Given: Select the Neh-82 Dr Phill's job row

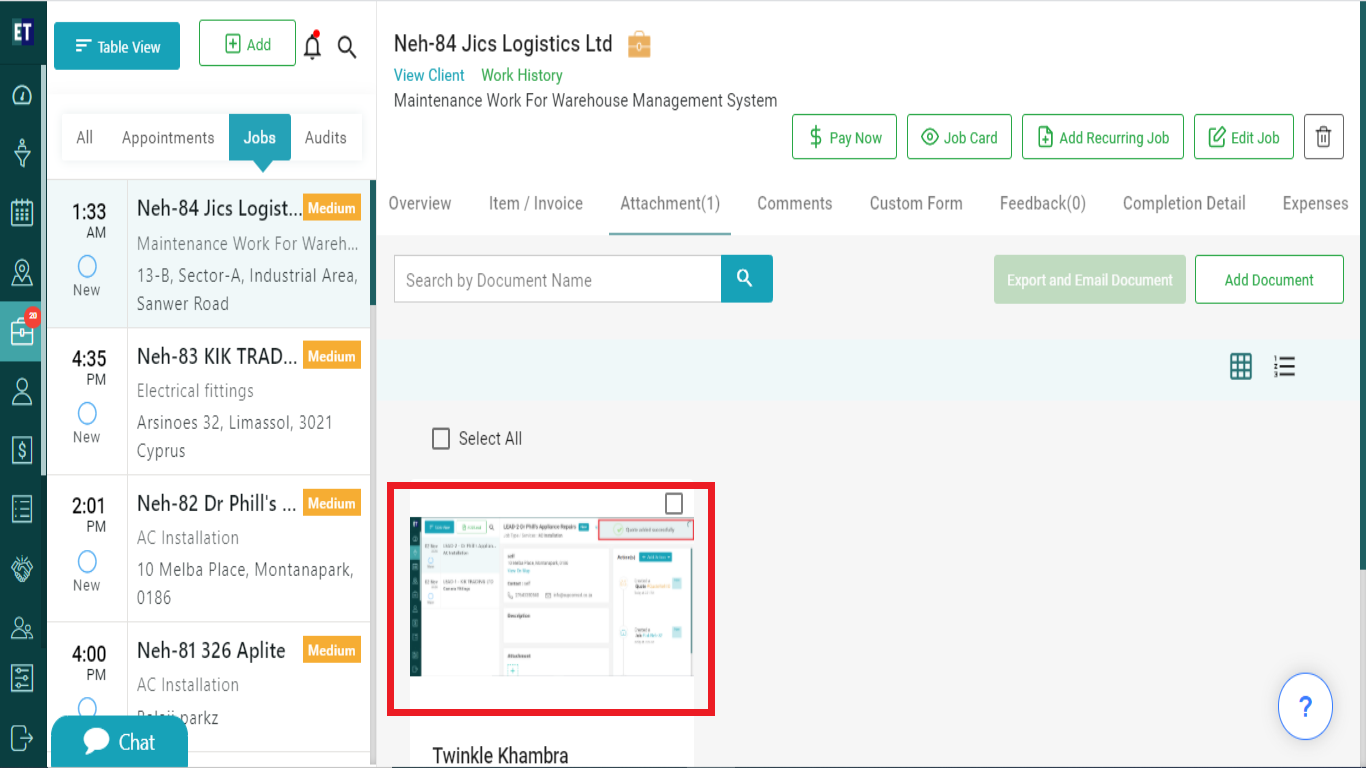Looking at the screenshot, I should click(209, 549).
